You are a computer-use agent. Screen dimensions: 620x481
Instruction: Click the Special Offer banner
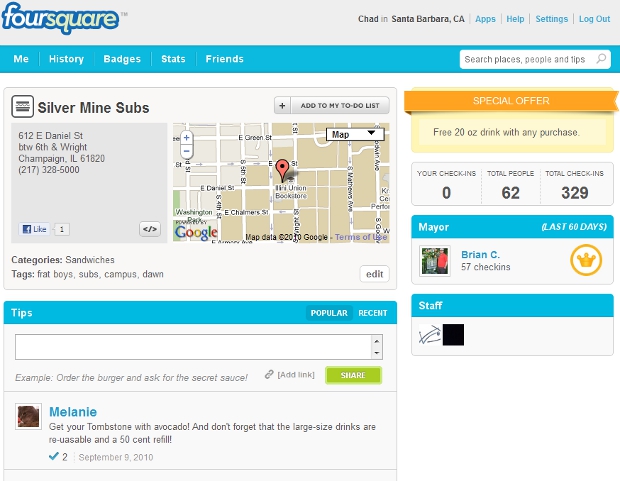511,101
